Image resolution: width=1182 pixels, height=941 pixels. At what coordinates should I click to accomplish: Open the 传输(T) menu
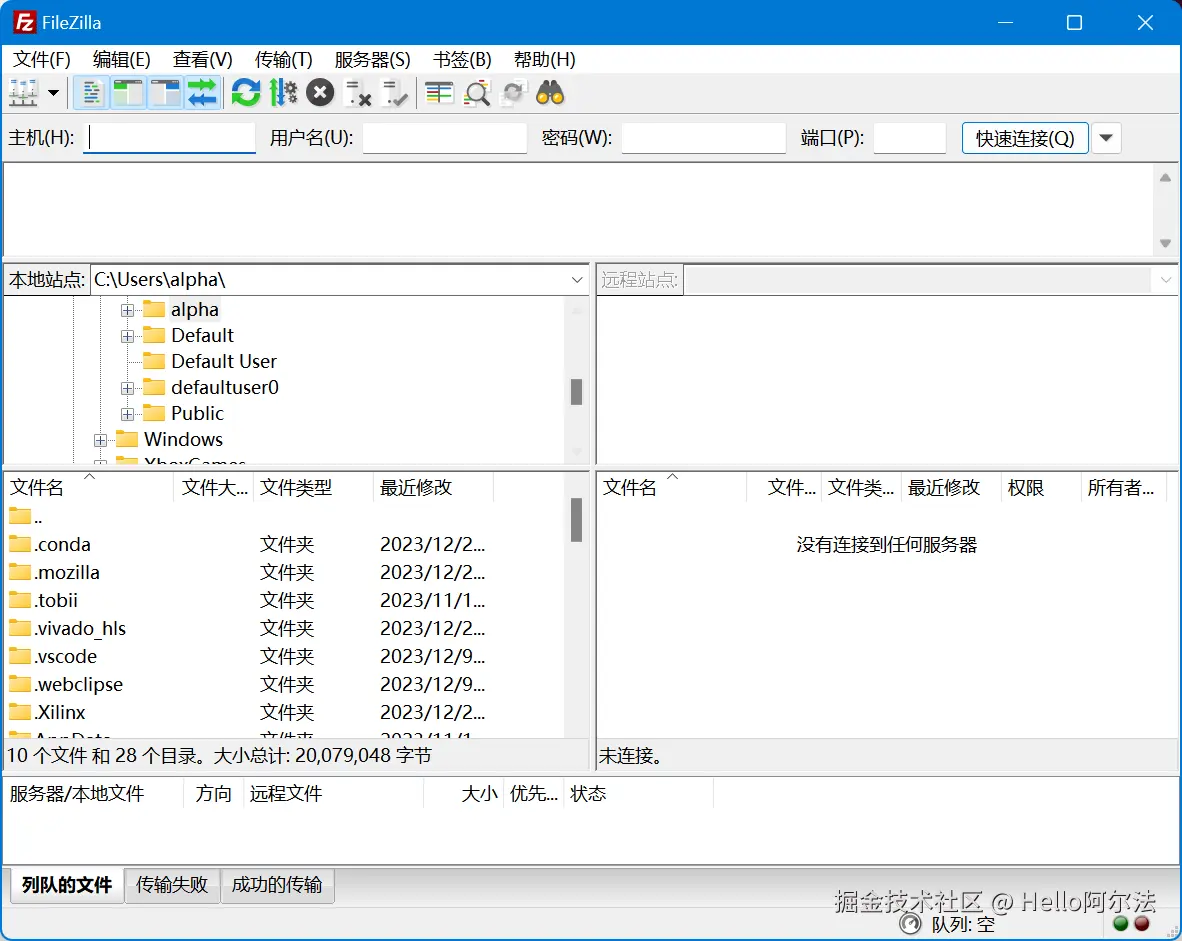tap(283, 60)
